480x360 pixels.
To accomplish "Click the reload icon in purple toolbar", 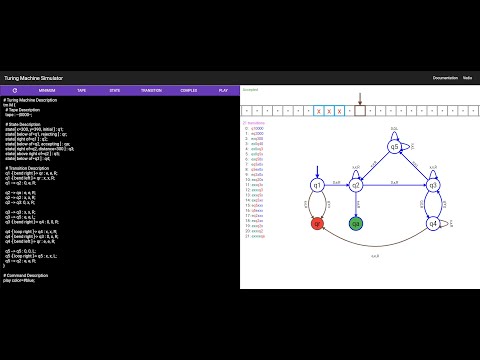I will [x=15, y=90].
